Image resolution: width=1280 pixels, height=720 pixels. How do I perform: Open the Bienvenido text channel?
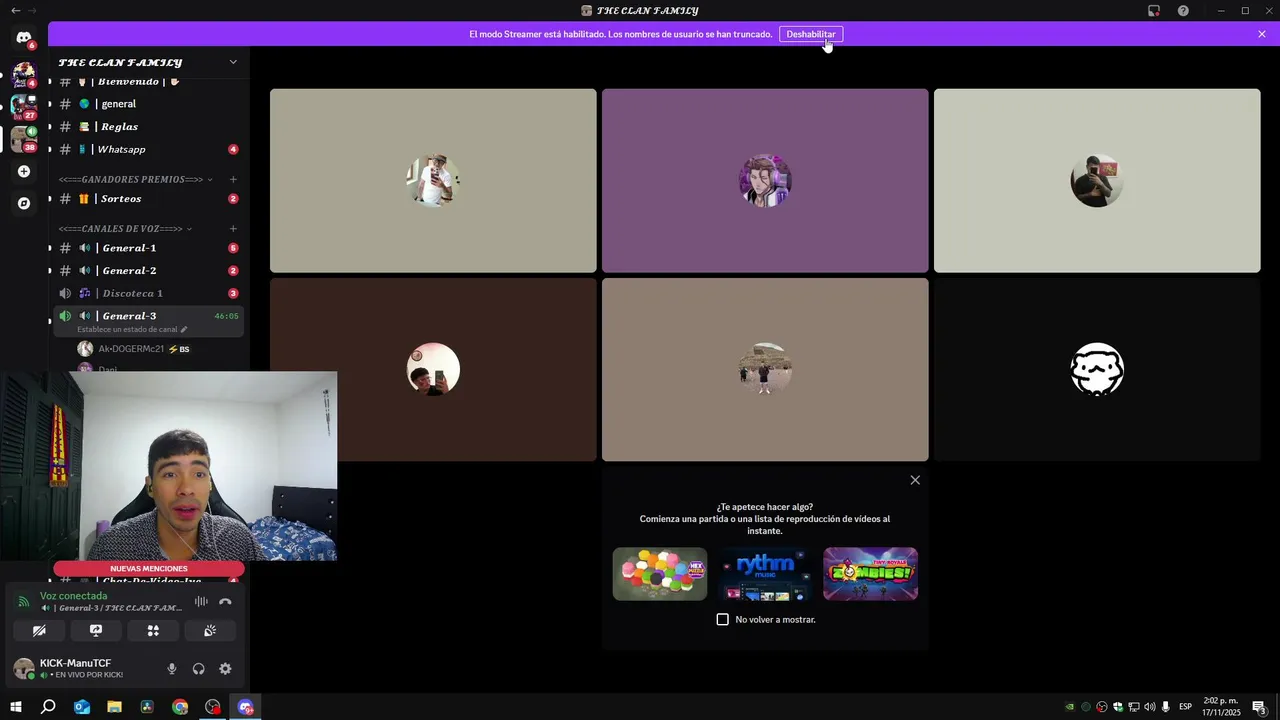coord(148,81)
